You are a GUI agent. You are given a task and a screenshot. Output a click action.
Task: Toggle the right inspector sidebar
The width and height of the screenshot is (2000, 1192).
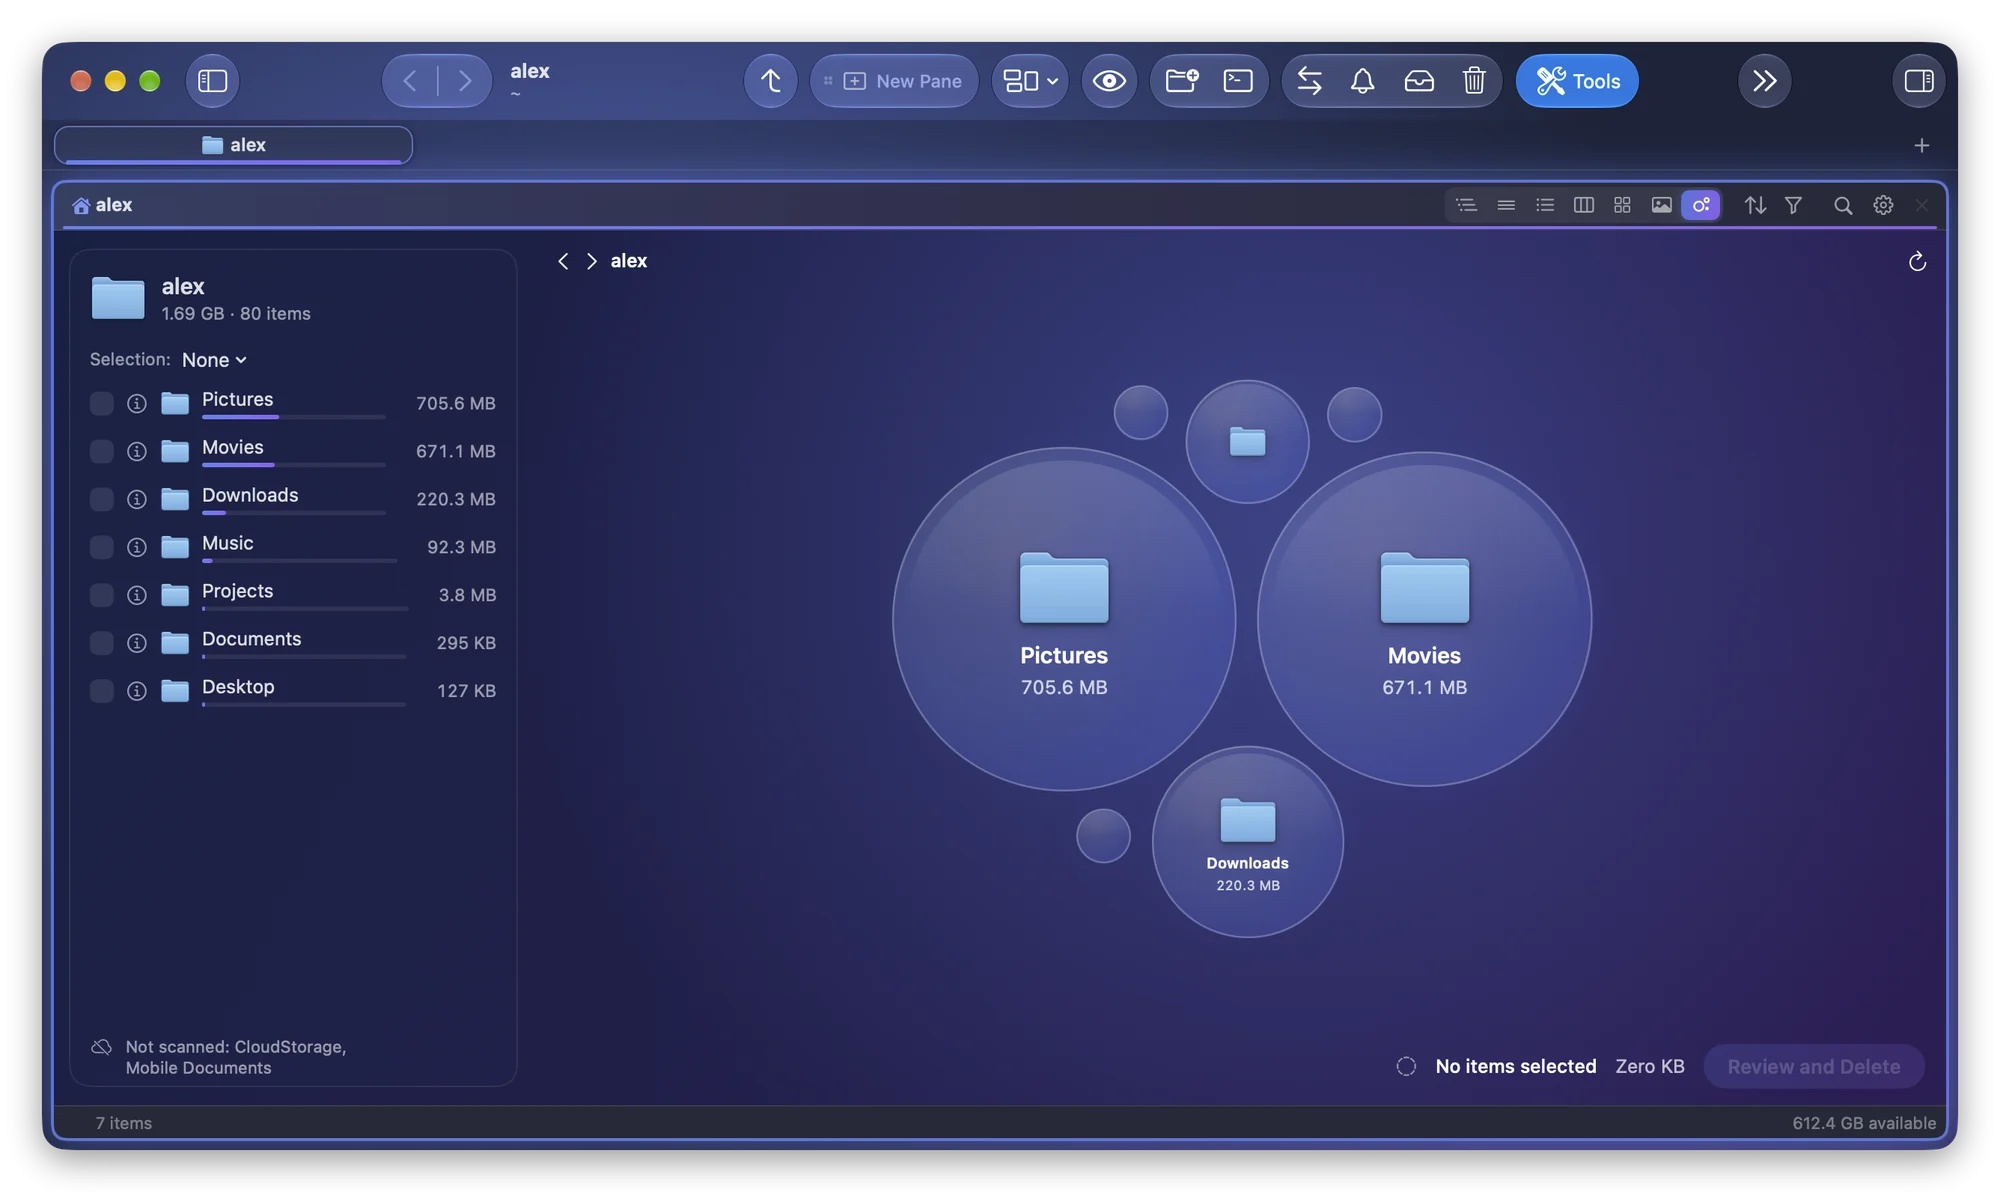tap(1918, 81)
